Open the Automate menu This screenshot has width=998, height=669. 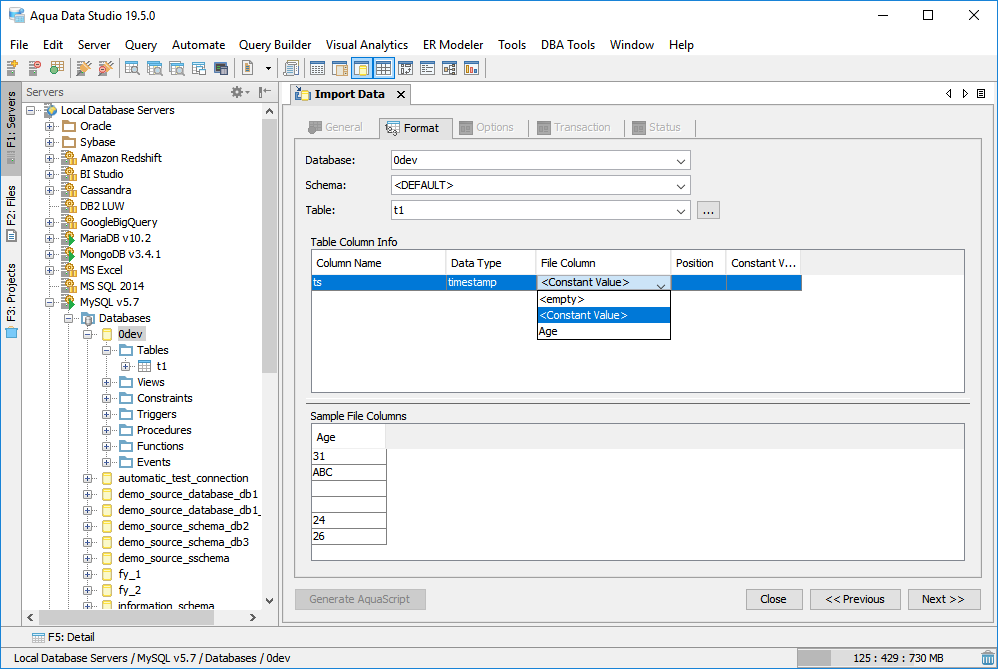(198, 45)
